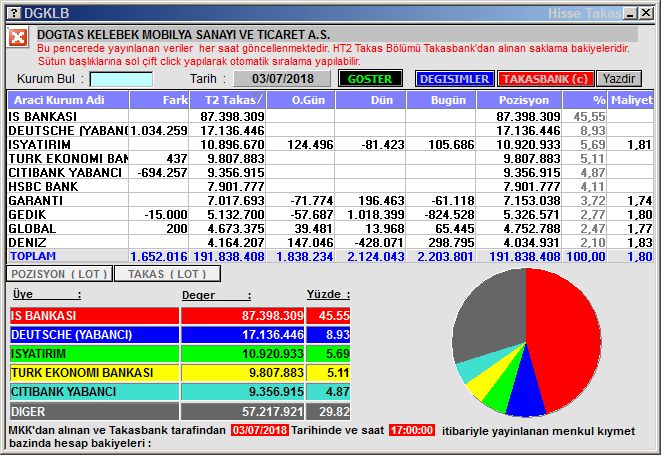Select the GARANTI row
This screenshot has height=455, width=661.
(330, 200)
